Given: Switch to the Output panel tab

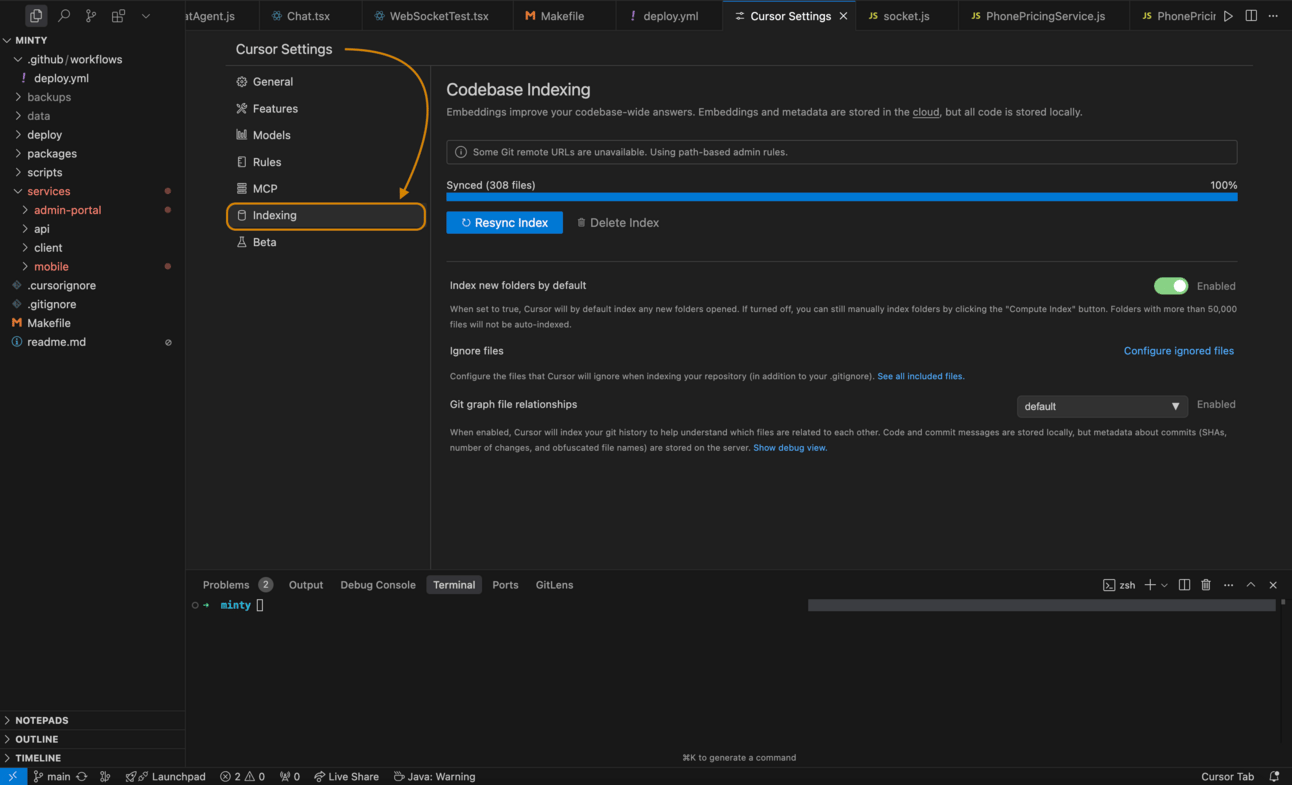Looking at the screenshot, I should (306, 585).
